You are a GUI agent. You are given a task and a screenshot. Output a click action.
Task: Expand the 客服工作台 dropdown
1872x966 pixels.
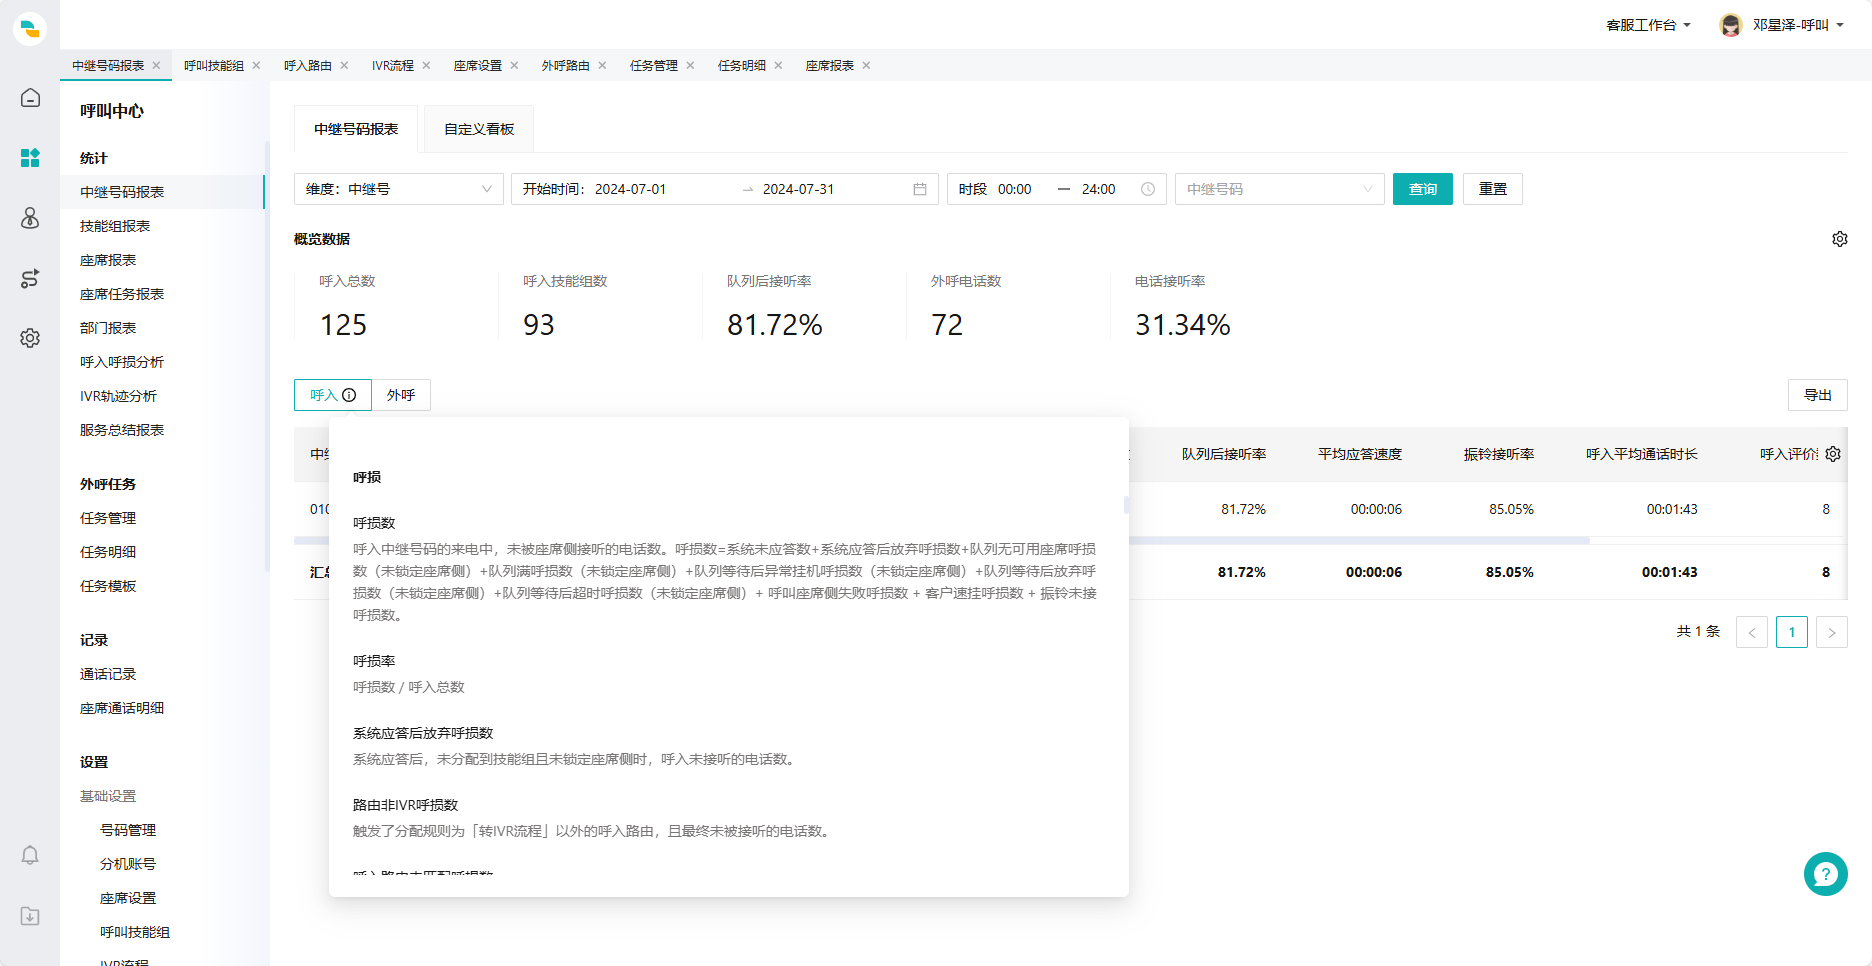click(1648, 25)
